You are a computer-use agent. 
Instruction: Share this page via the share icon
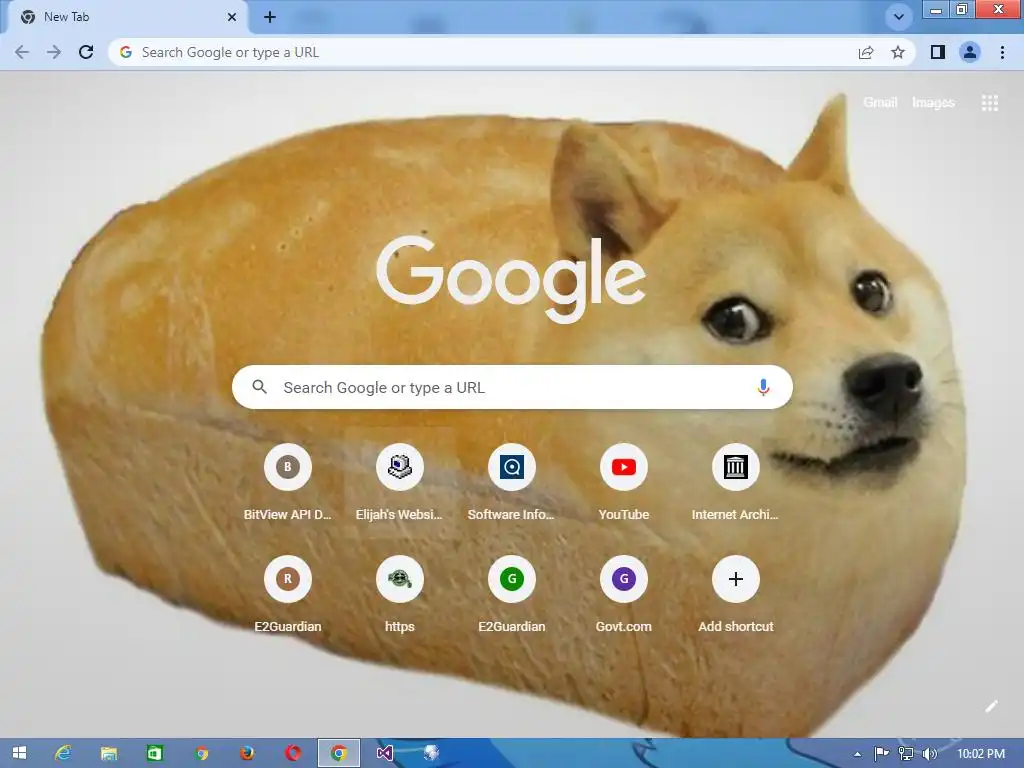[866, 52]
